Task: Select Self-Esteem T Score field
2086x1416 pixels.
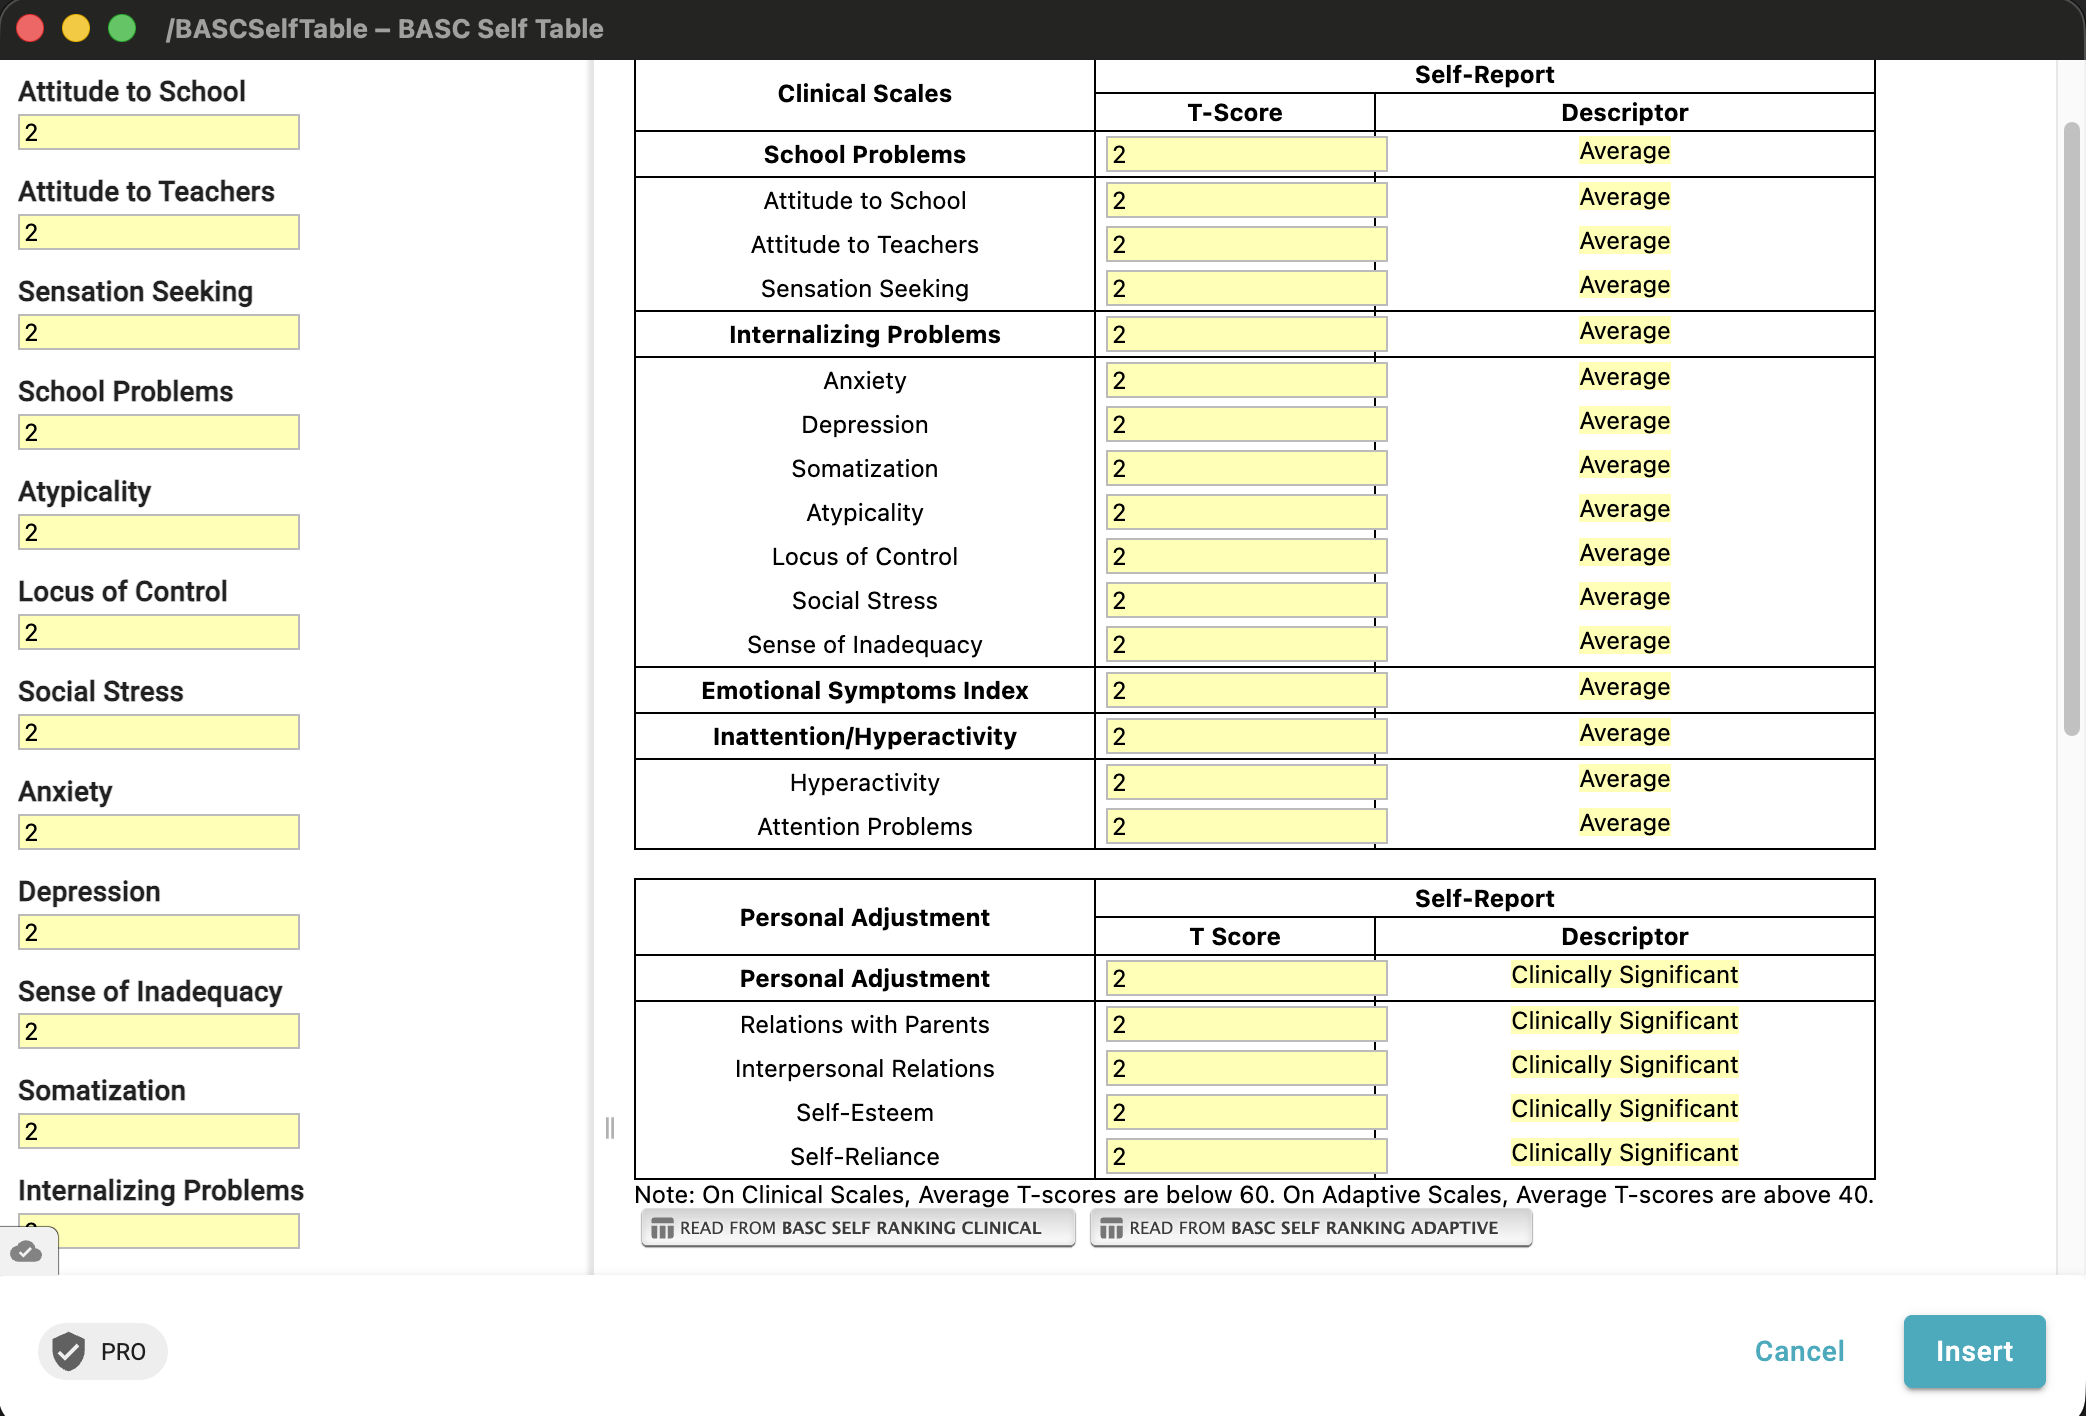Action: [x=1246, y=1112]
